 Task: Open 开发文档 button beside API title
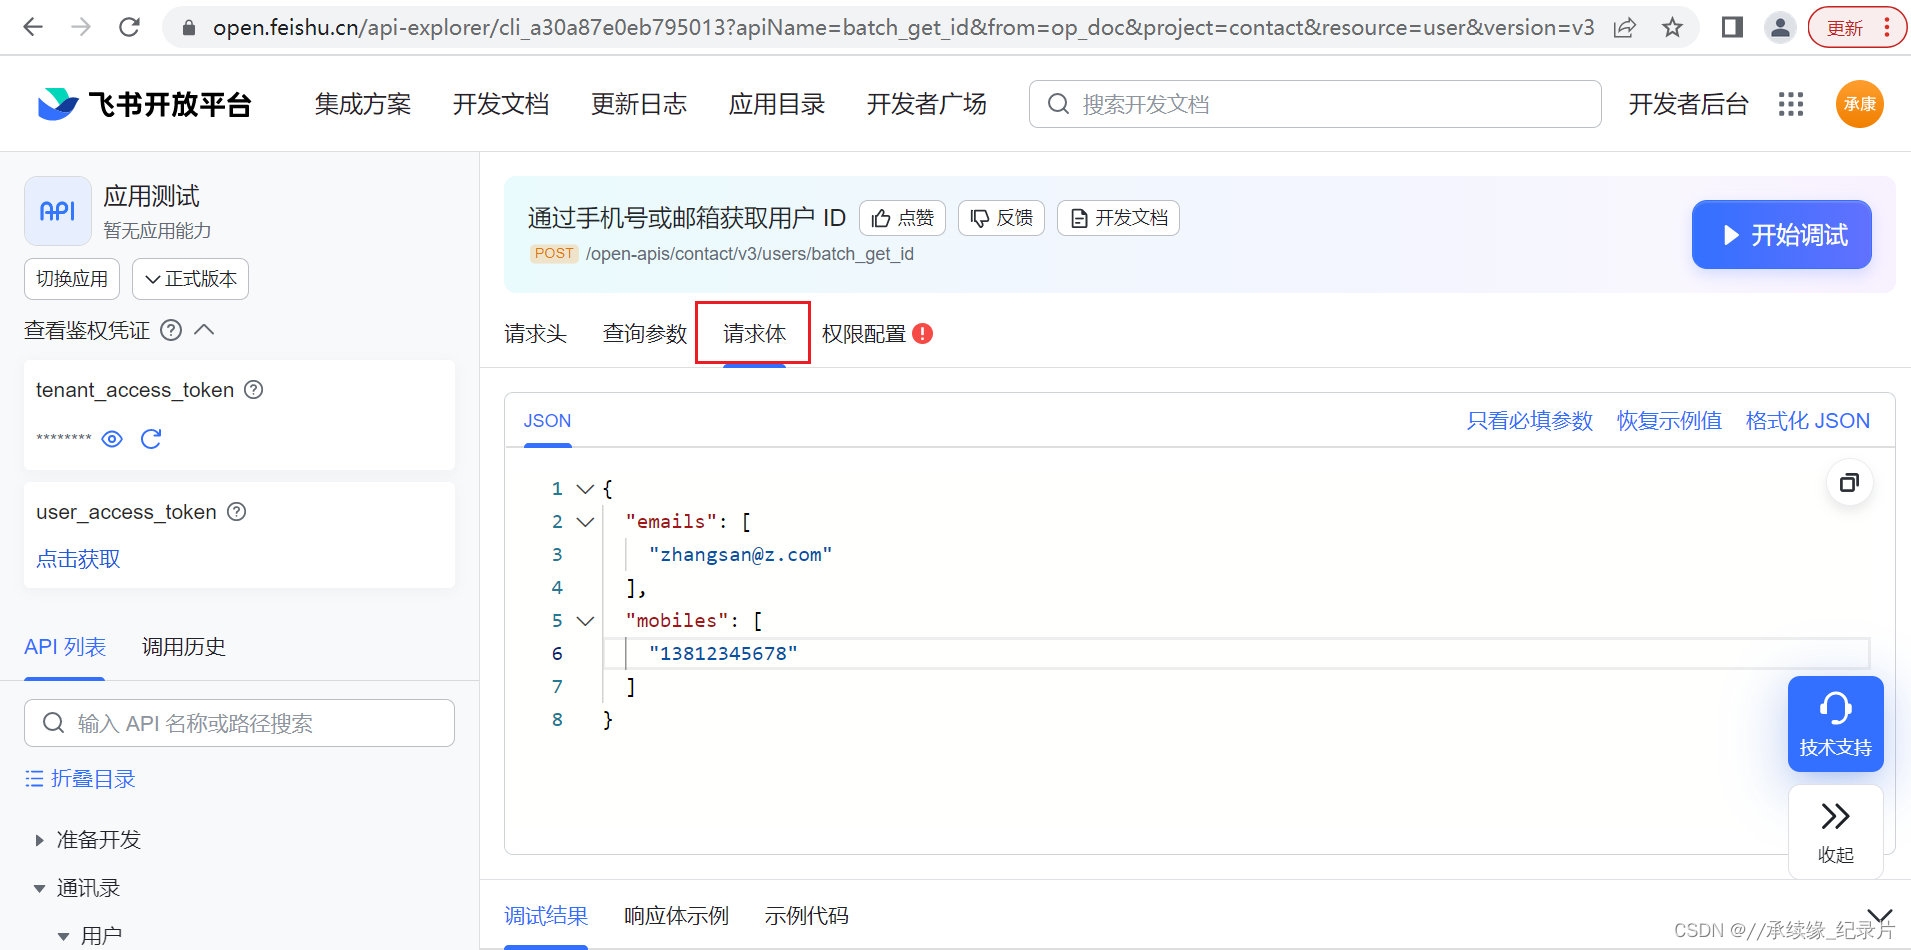point(1119,218)
